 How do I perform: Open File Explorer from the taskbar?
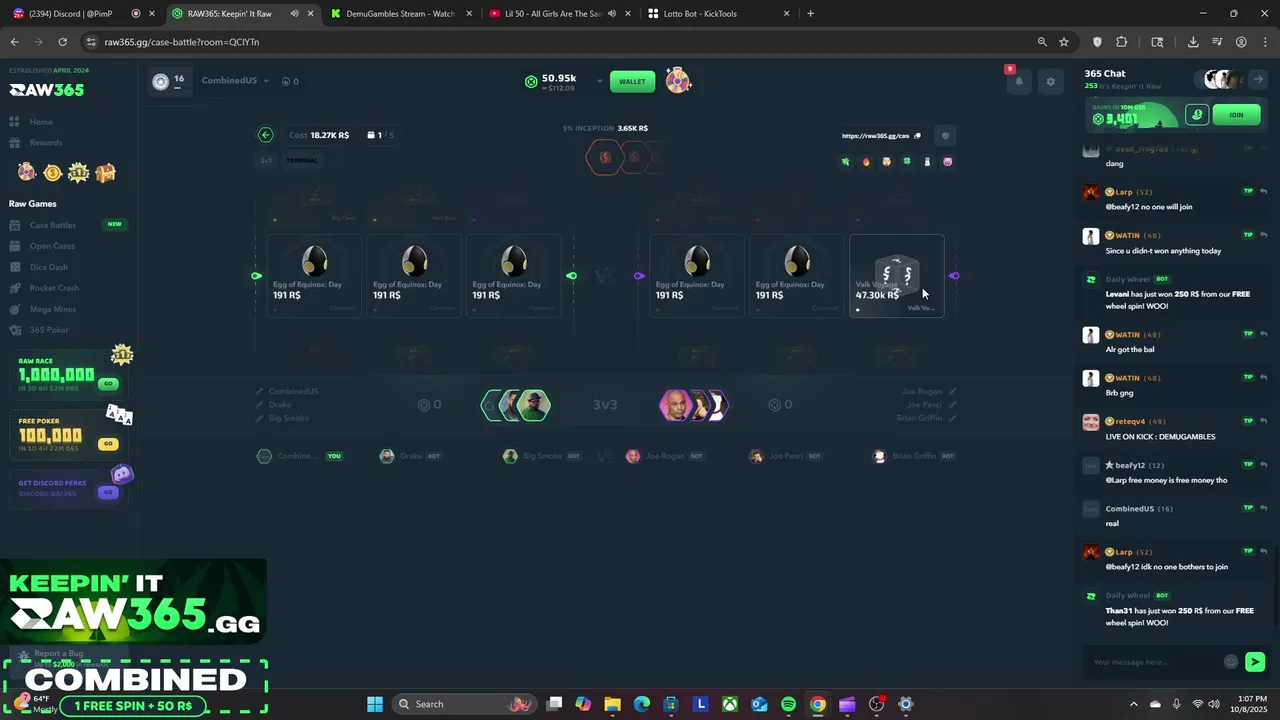pyautogui.click(x=612, y=704)
